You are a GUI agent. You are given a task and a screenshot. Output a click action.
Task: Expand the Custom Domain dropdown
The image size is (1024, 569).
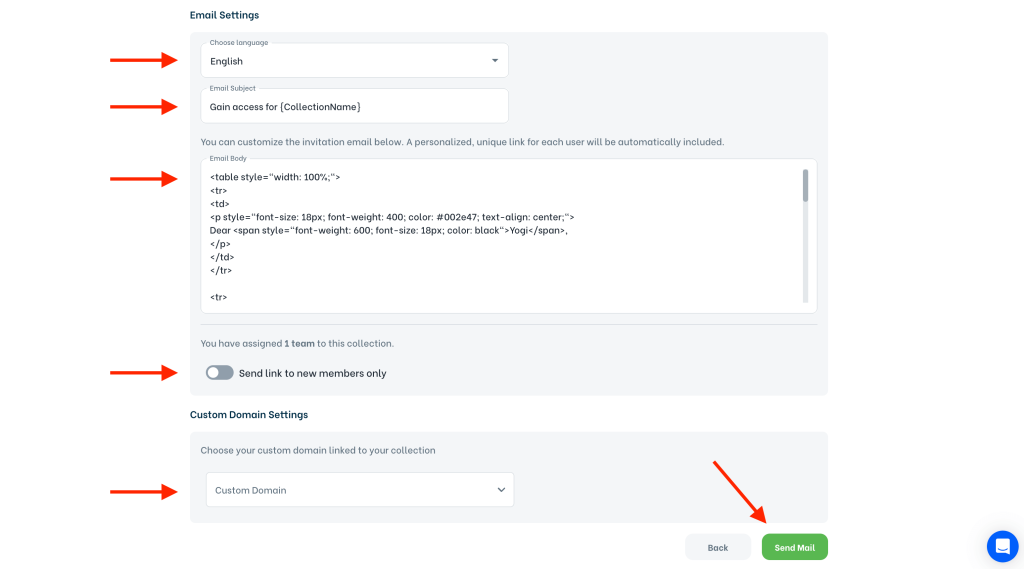pyautogui.click(x=359, y=490)
